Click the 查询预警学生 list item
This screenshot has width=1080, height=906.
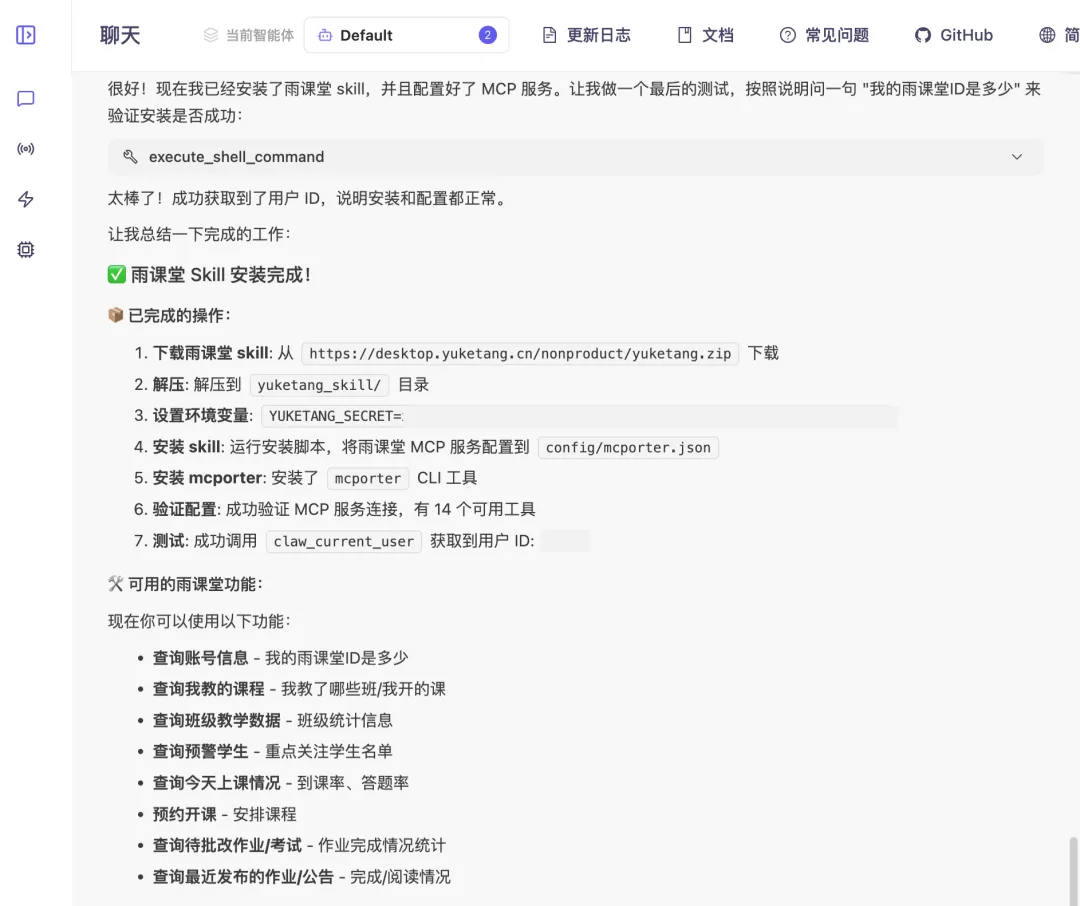coord(272,752)
